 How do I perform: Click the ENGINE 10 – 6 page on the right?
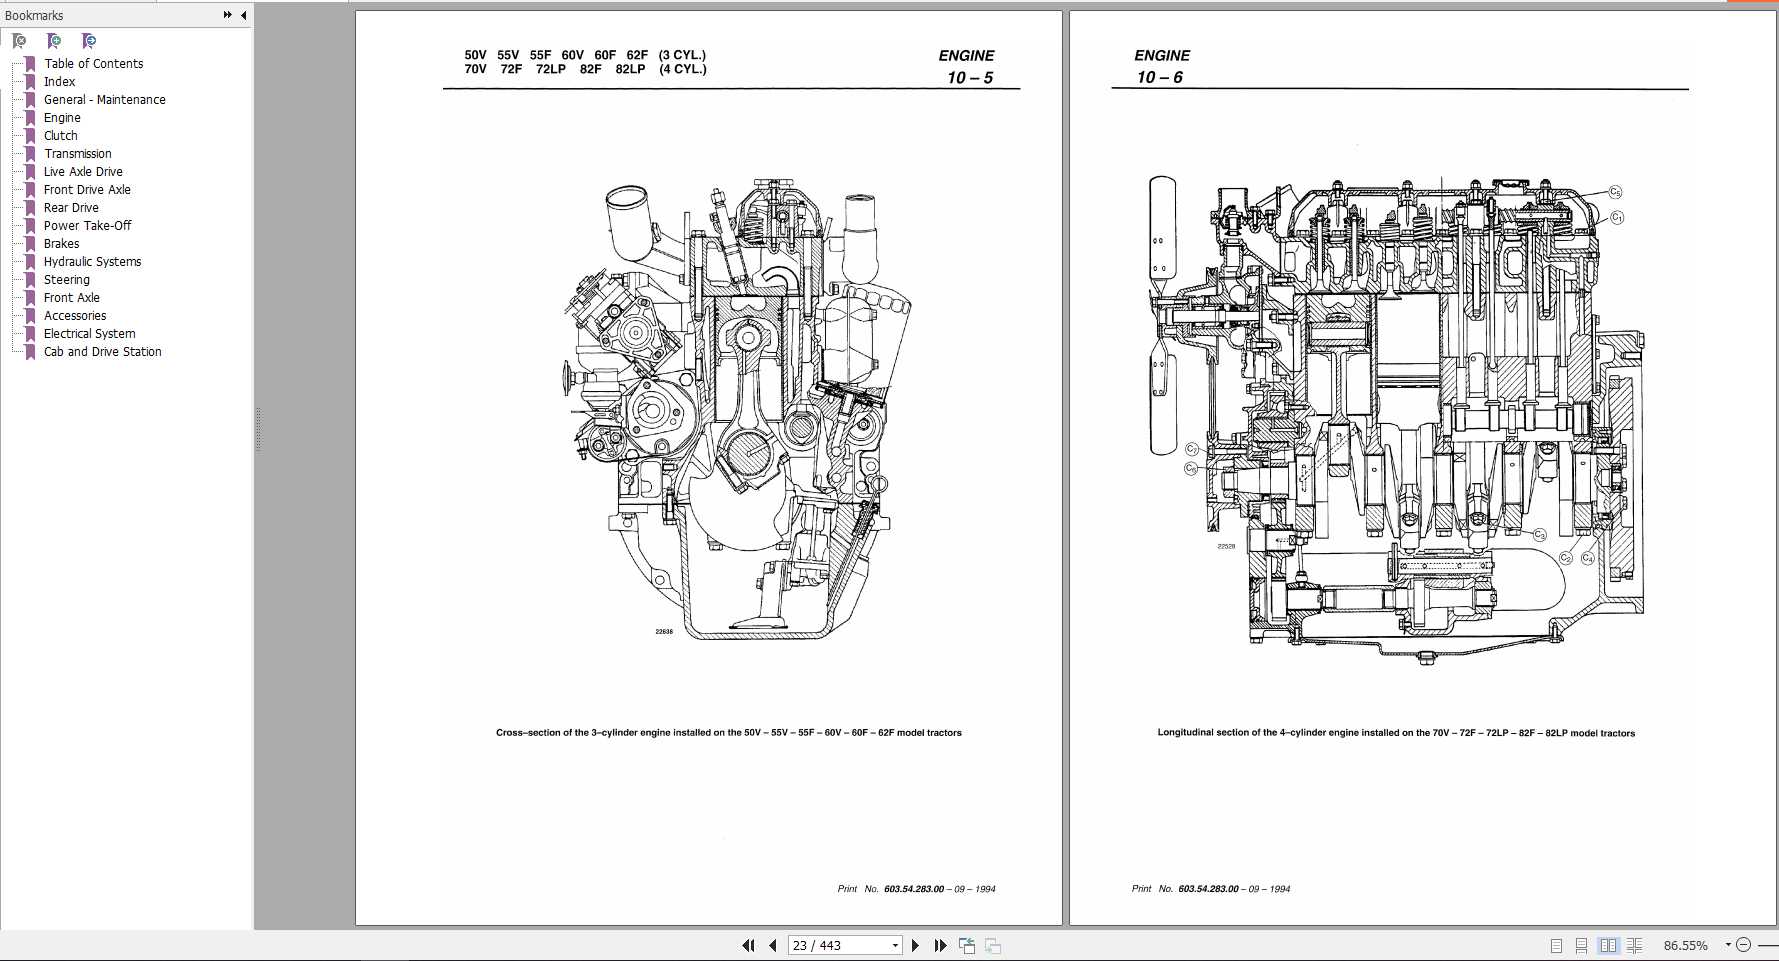pyautogui.click(x=1423, y=468)
